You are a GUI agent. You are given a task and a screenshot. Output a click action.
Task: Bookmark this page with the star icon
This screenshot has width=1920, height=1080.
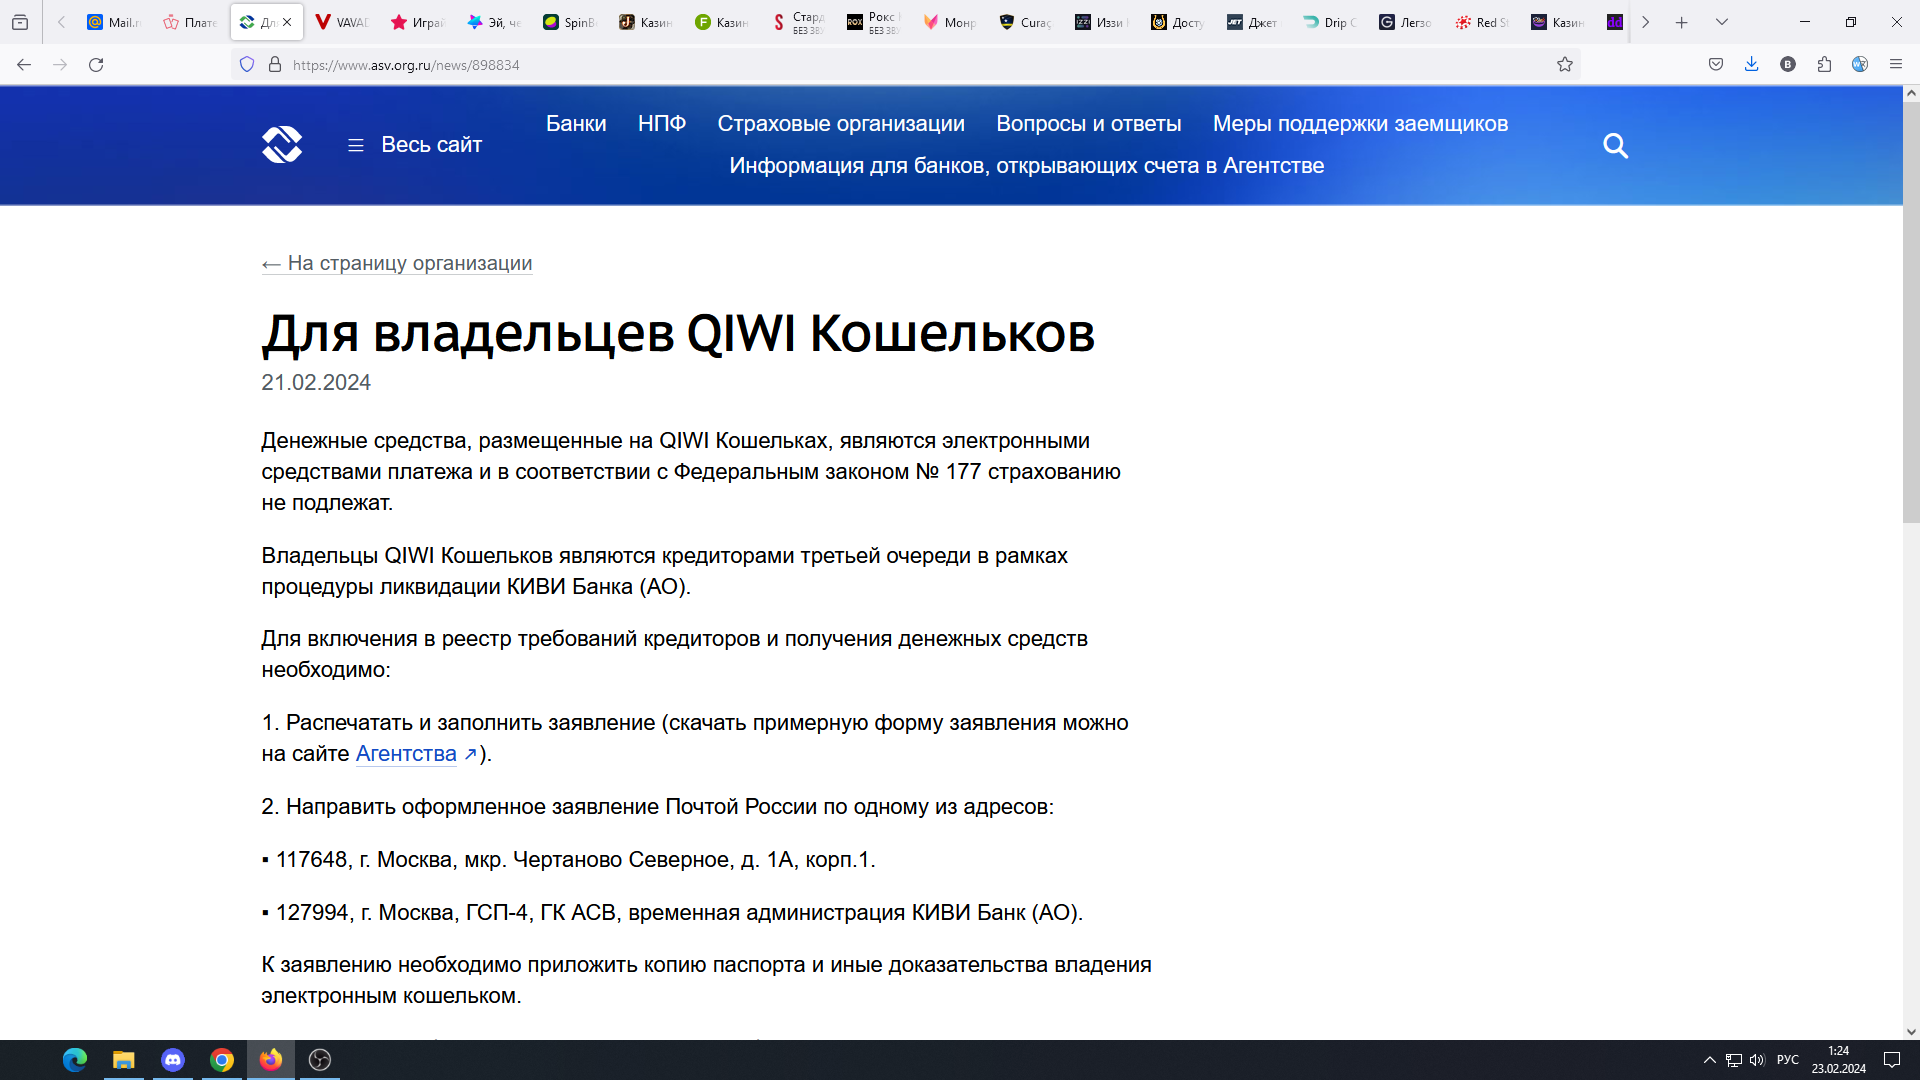1565,65
